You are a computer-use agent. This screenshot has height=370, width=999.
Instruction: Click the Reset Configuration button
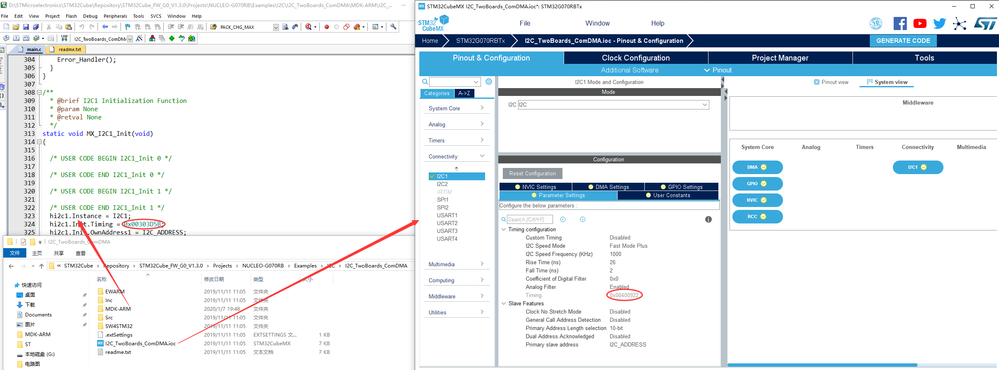533,173
